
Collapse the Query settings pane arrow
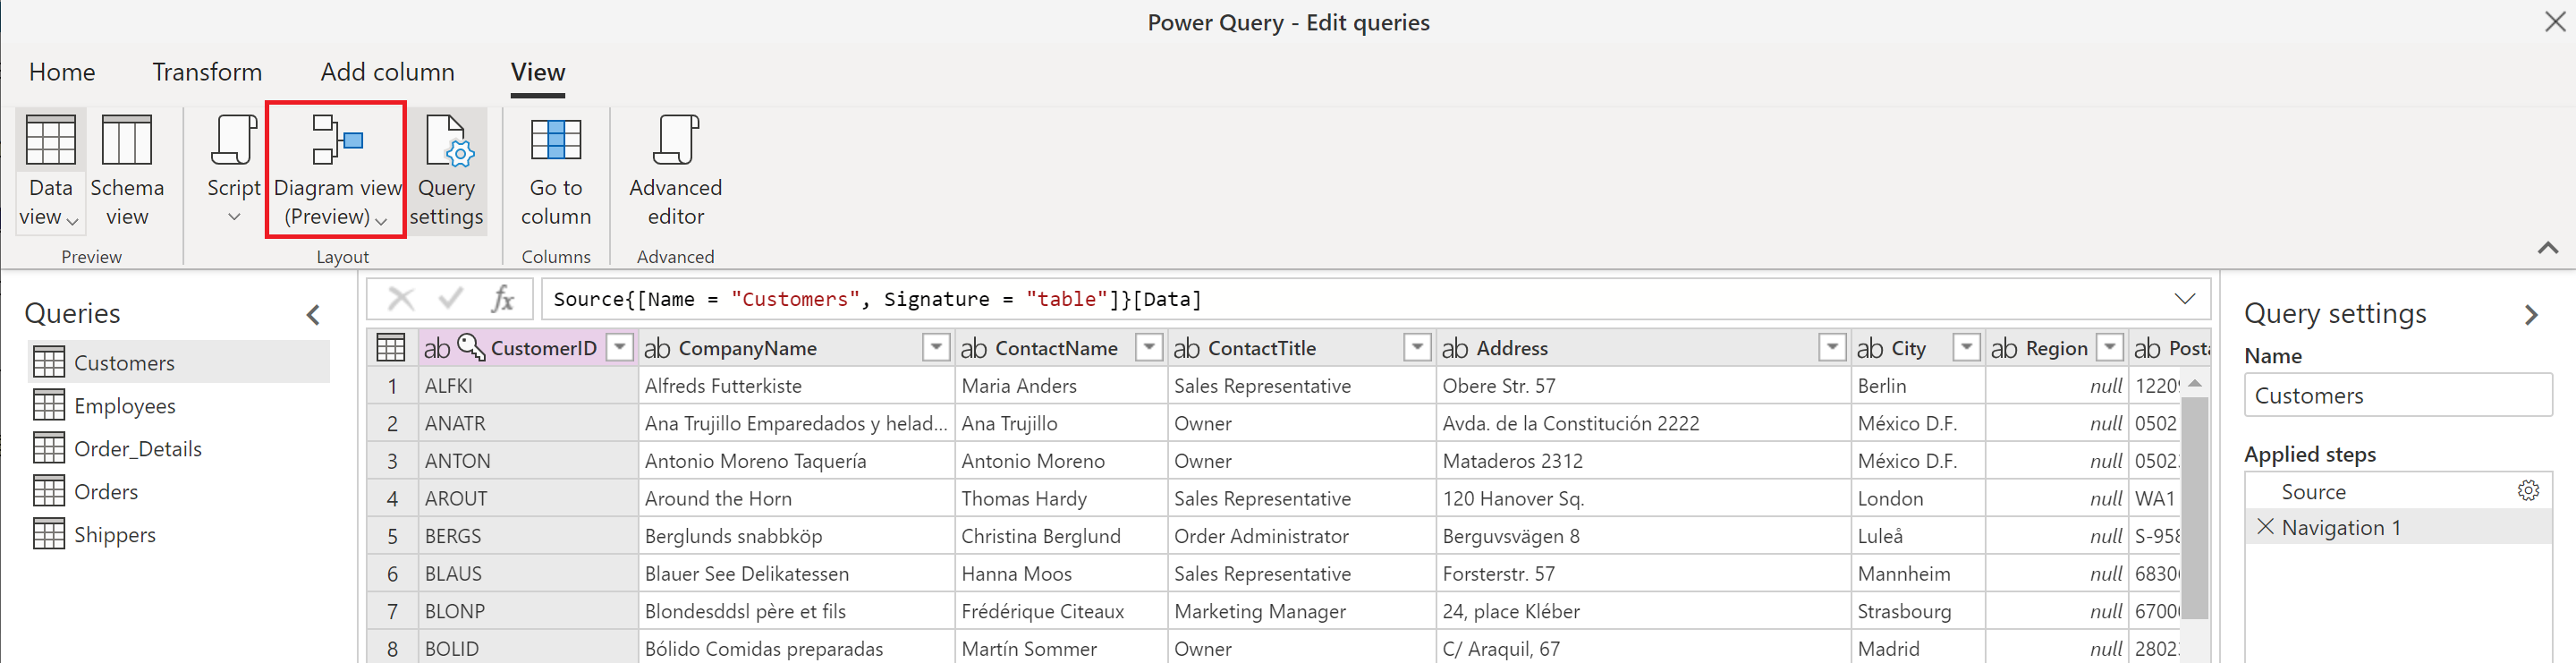pos(2530,315)
